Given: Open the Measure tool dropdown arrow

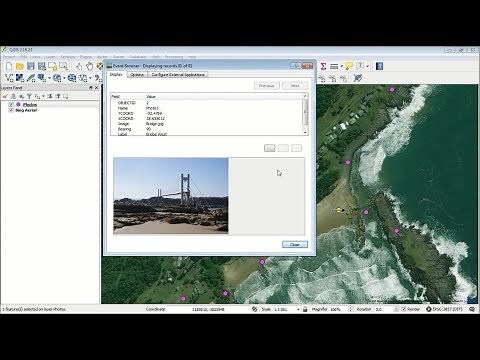Looking at the screenshot, I should (x=342, y=66).
